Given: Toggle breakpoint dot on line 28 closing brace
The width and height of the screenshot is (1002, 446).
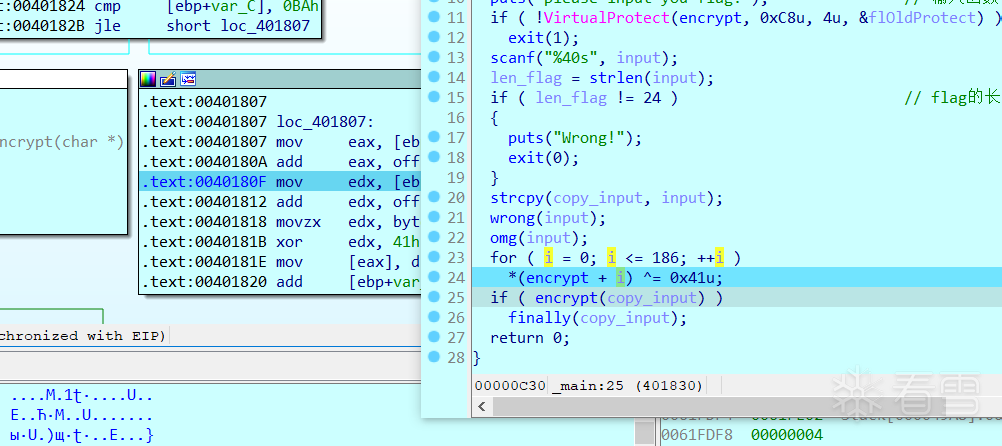Looking at the screenshot, I should [x=435, y=357].
